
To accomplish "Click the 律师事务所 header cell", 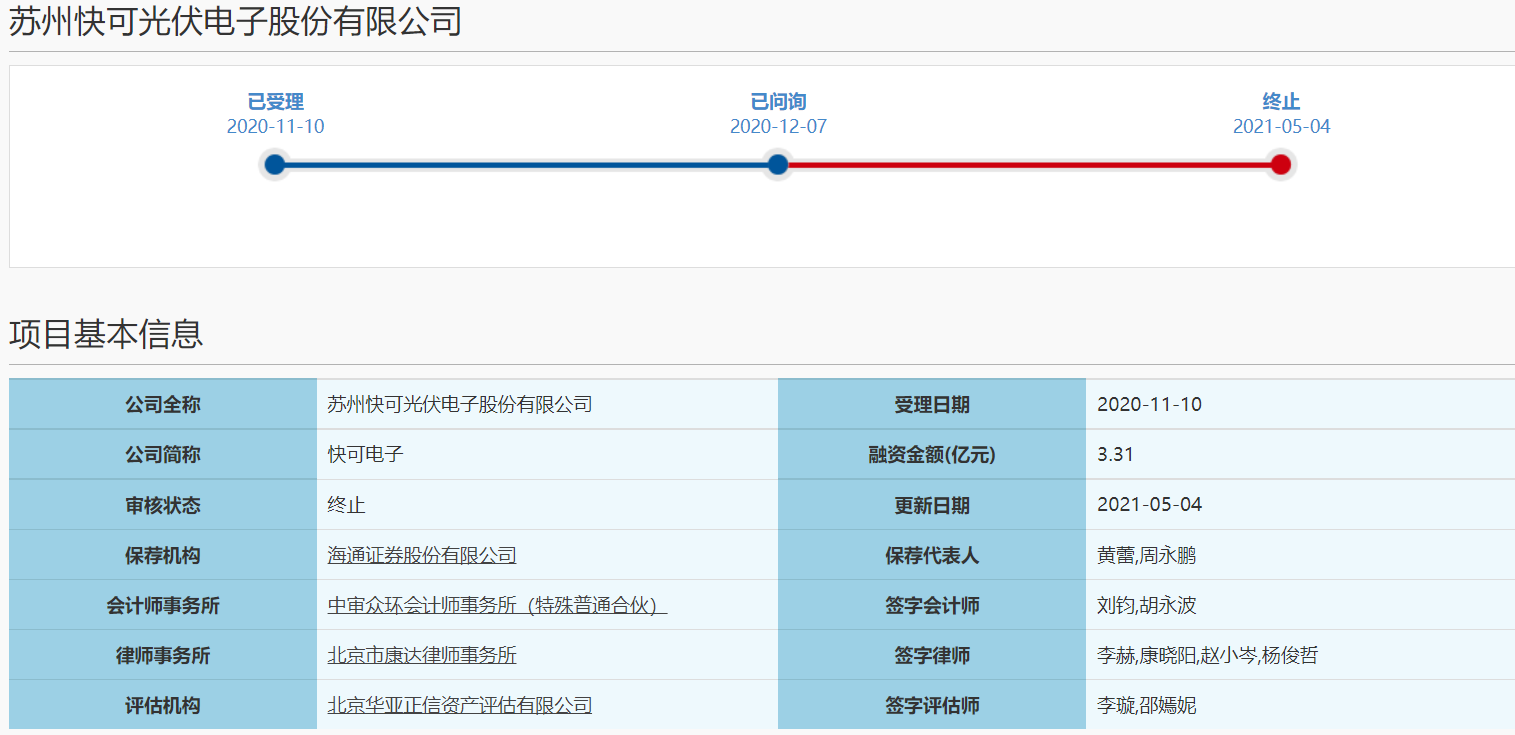I will click(163, 655).
